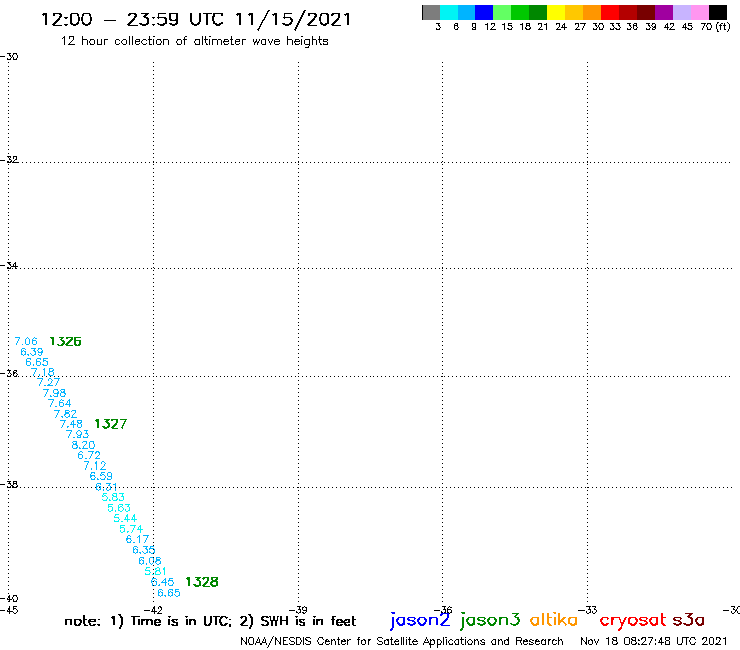Click the date range title text
740x650 pixels.
[196, 20]
